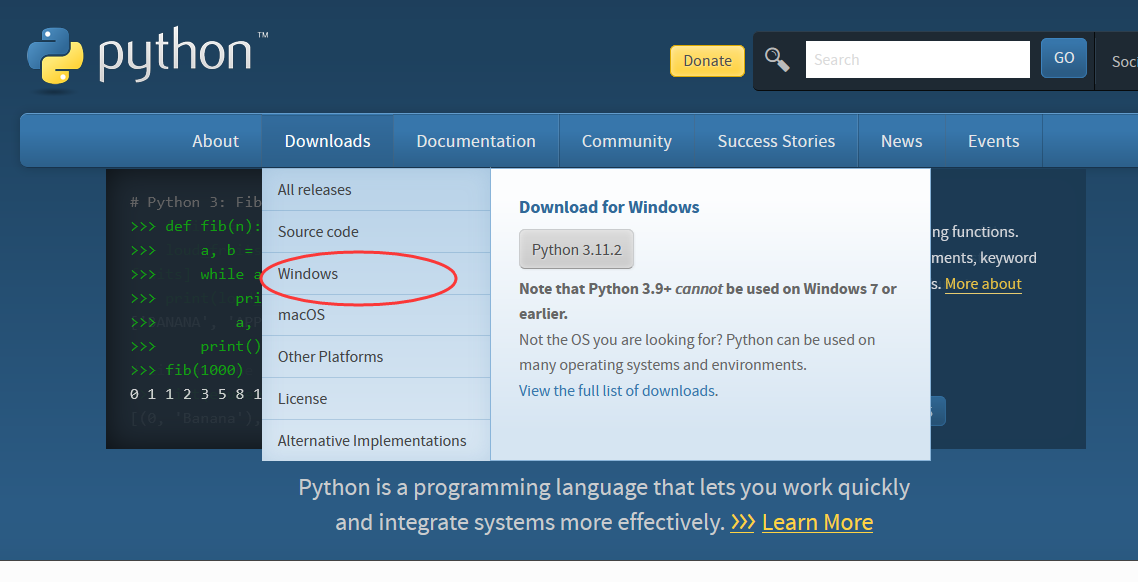Go to the Community section
Image resolution: width=1138 pixels, height=582 pixels.
[626, 141]
